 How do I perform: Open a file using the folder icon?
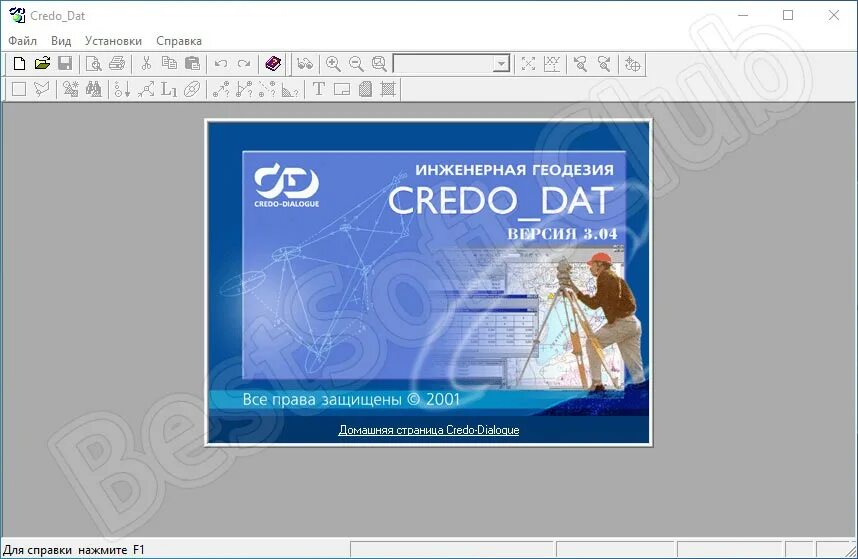point(42,64)
